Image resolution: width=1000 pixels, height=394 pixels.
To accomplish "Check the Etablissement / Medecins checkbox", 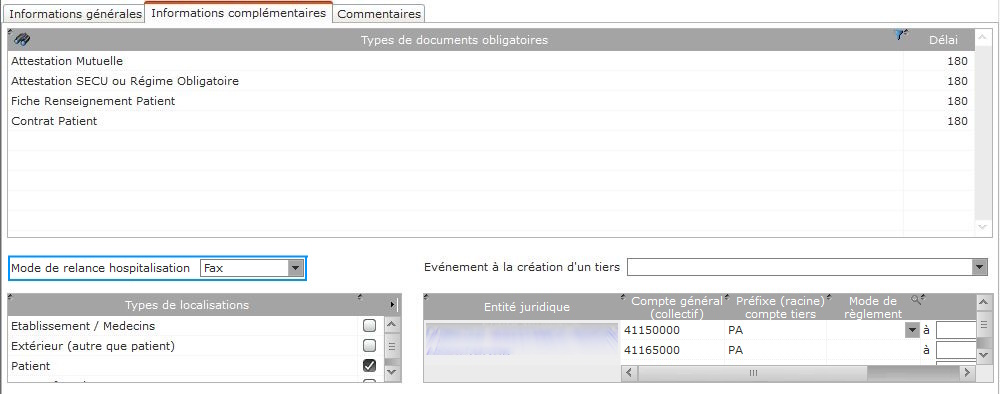I will click(x=369, y=326).
